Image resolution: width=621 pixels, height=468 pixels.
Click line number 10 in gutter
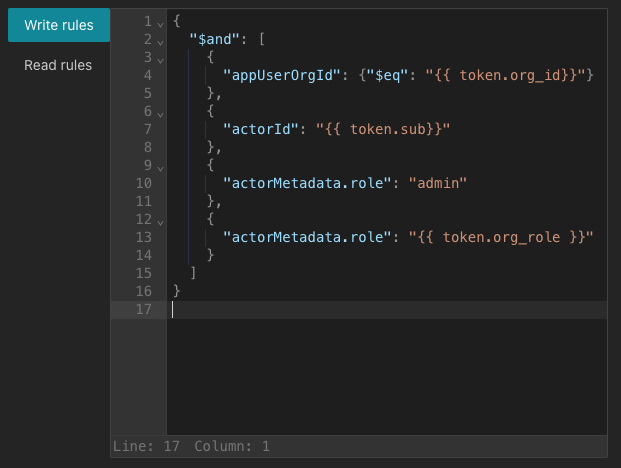point(144,183)
